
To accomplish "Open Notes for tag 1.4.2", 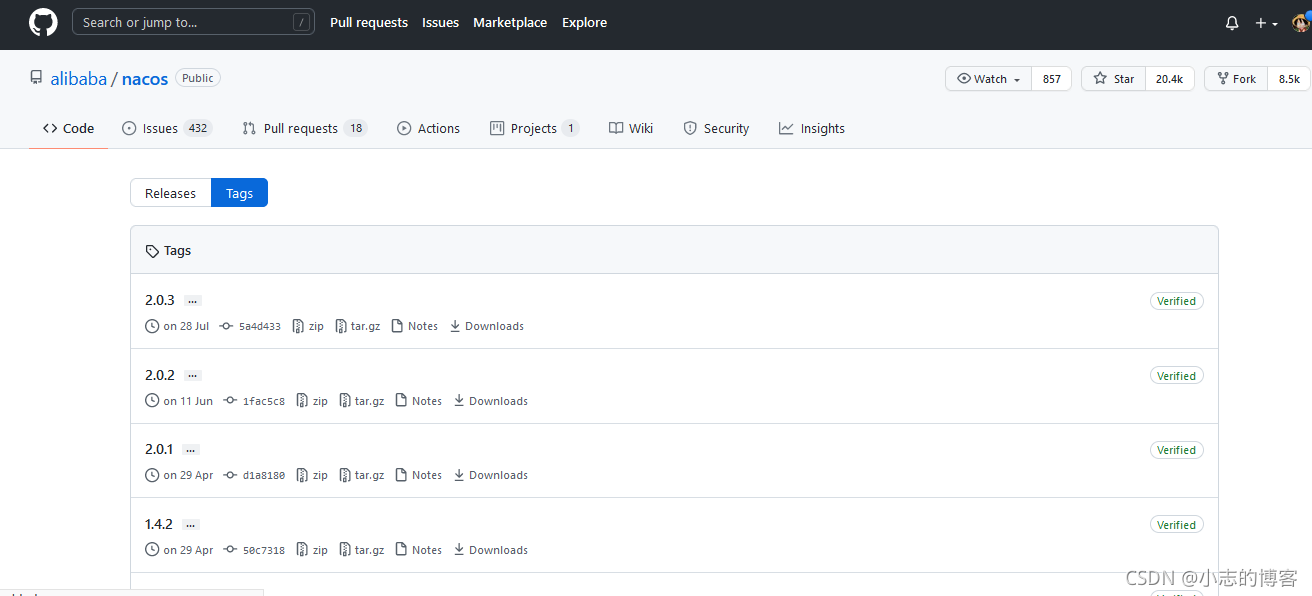I will (419, 550).
